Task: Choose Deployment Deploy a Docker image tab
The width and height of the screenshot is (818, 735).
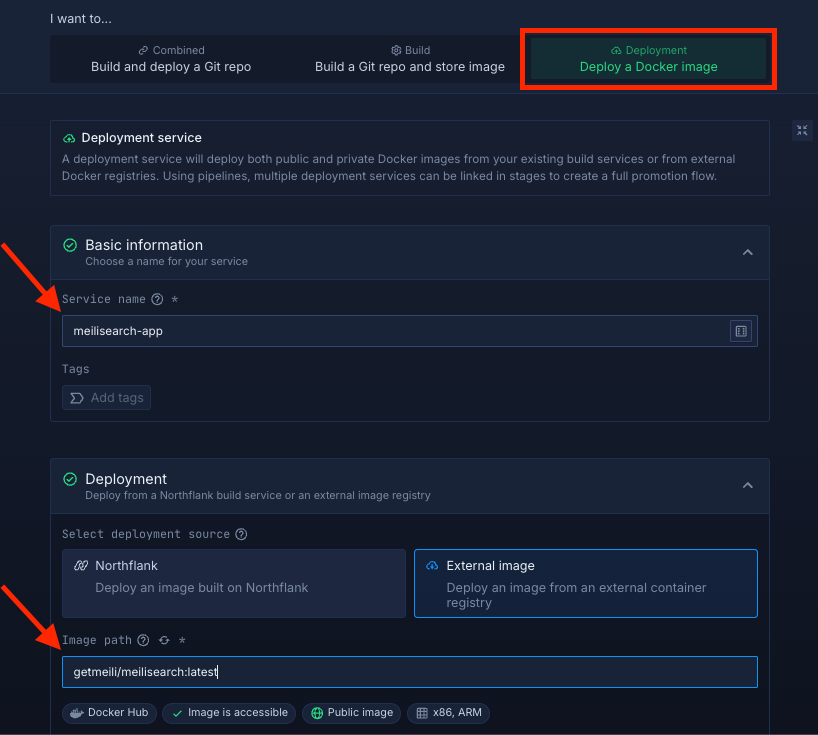Action: (x=648, y=59)
